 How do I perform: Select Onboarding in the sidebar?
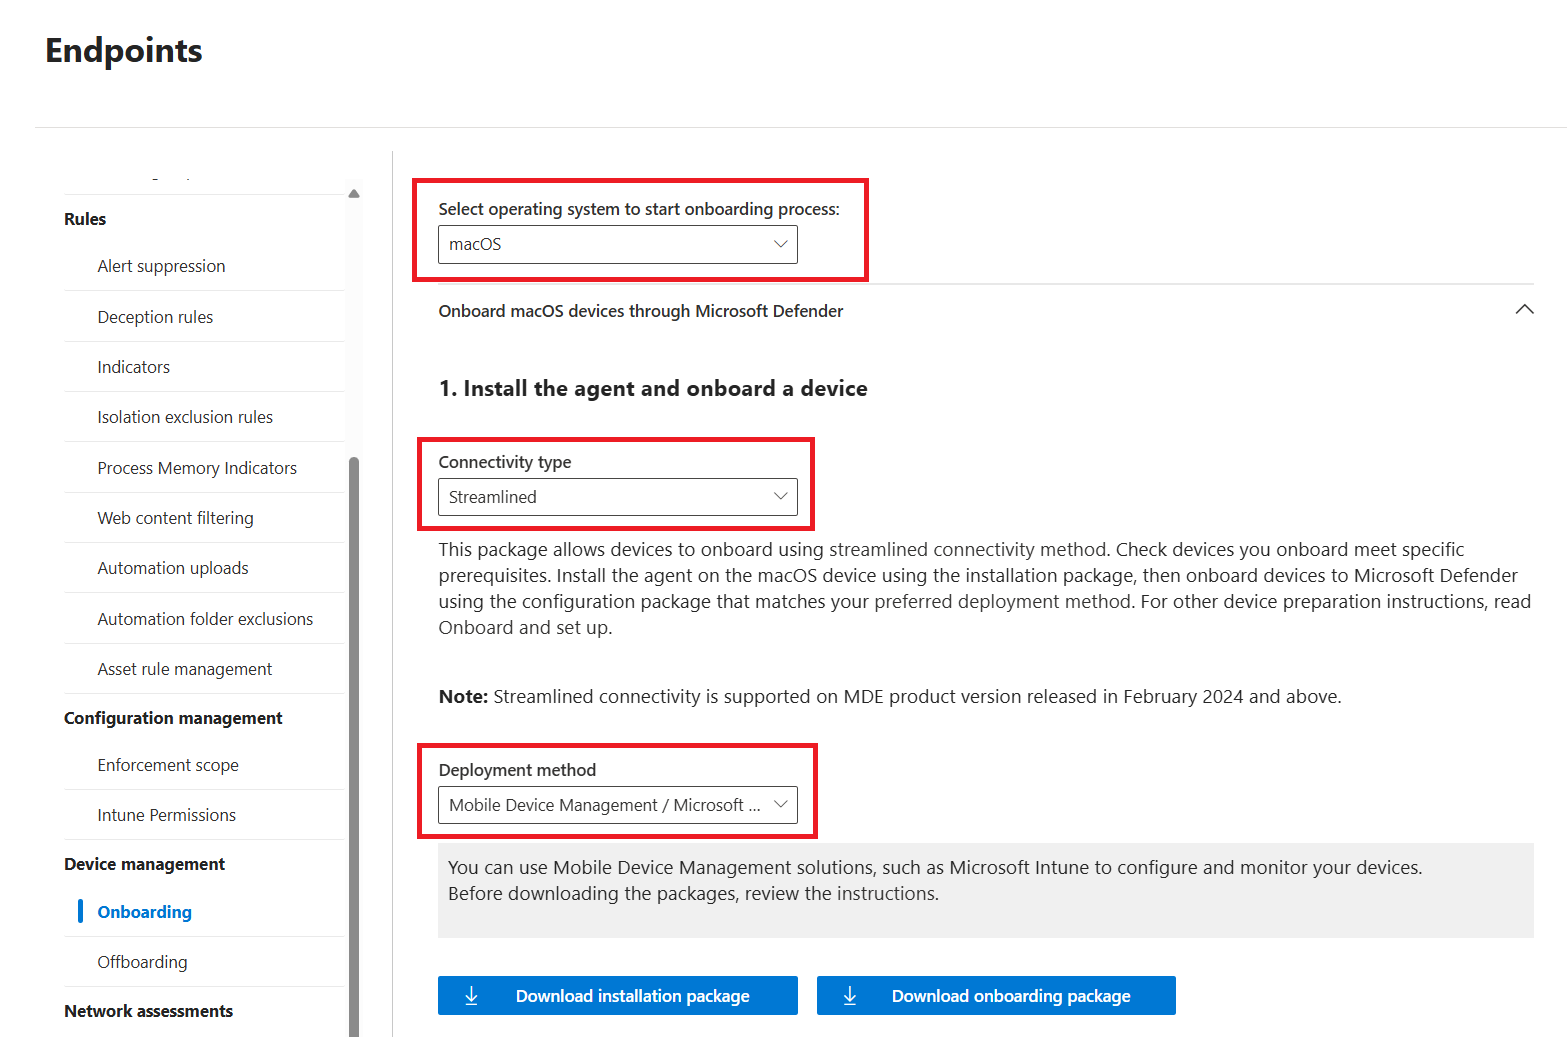pos(144,911)
